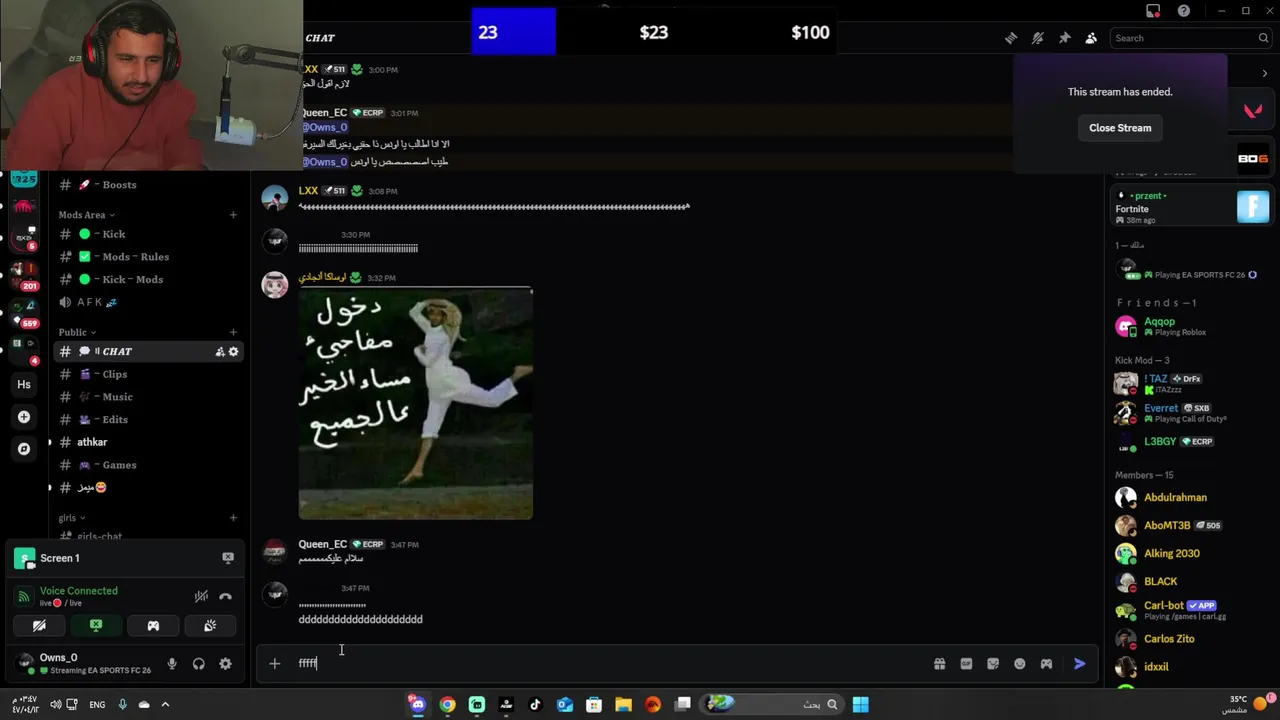Toggle the member list icon
The width and height of the screenshot is (1280, 720).
click(x=1091, y=38)
